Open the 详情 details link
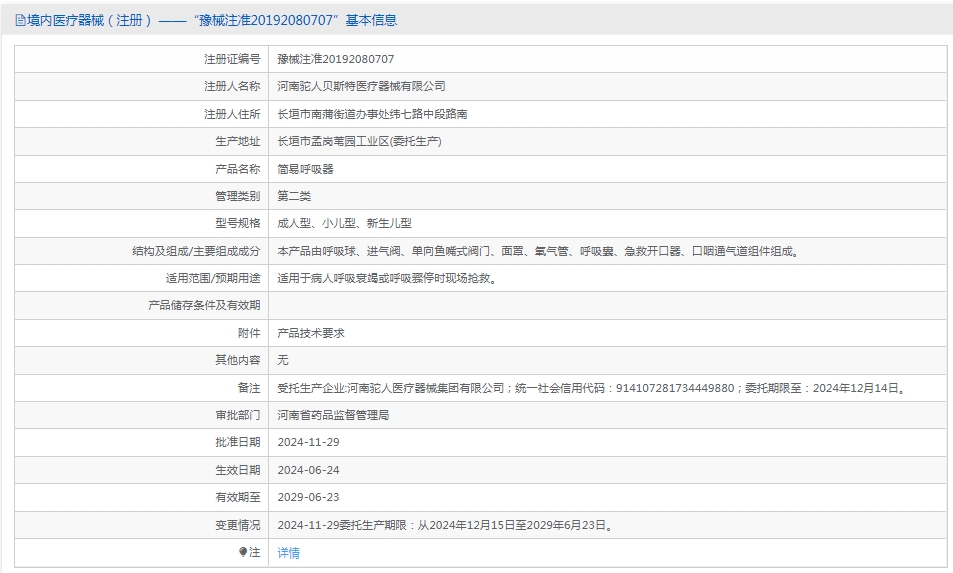This screenshot has height=573, width=953. 288,553
